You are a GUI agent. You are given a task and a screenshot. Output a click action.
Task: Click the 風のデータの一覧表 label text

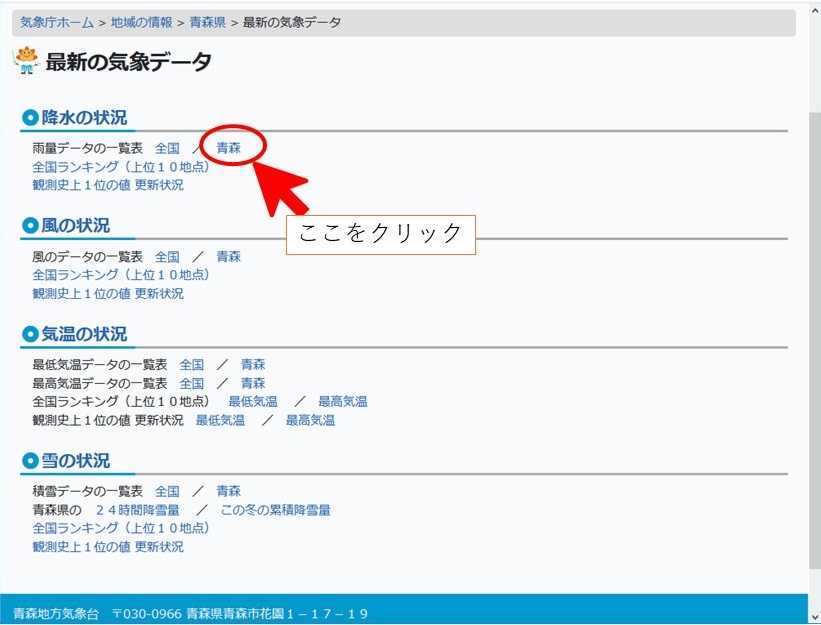pos(87,256)
